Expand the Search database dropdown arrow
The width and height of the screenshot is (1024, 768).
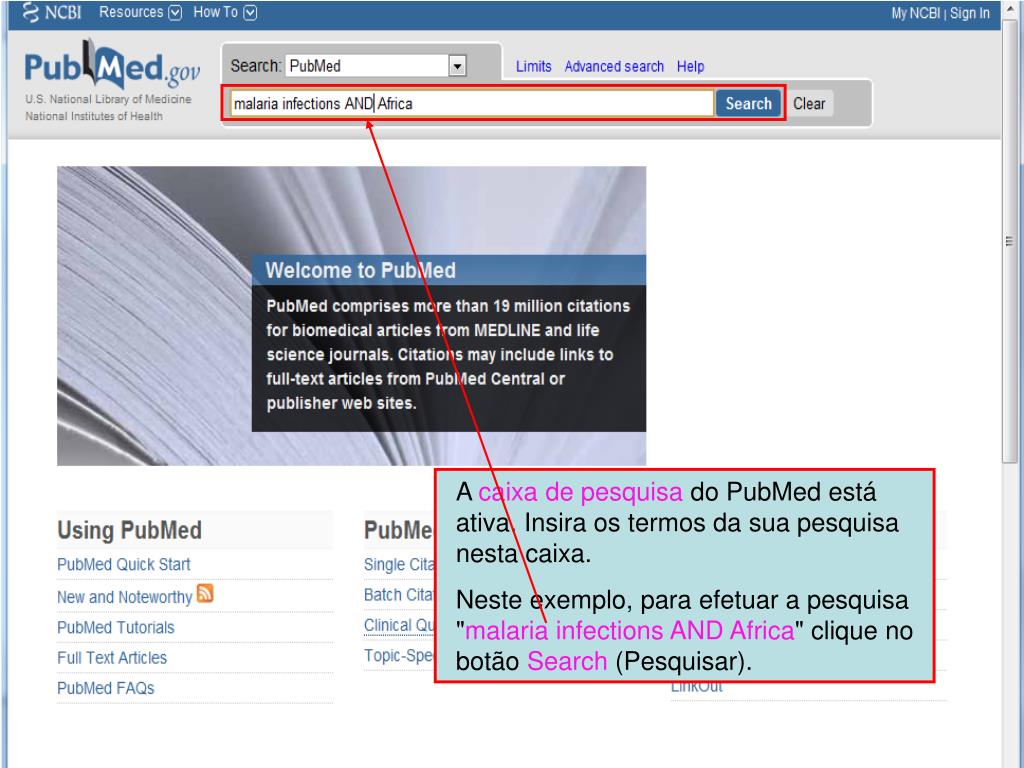tap(457, 66)
